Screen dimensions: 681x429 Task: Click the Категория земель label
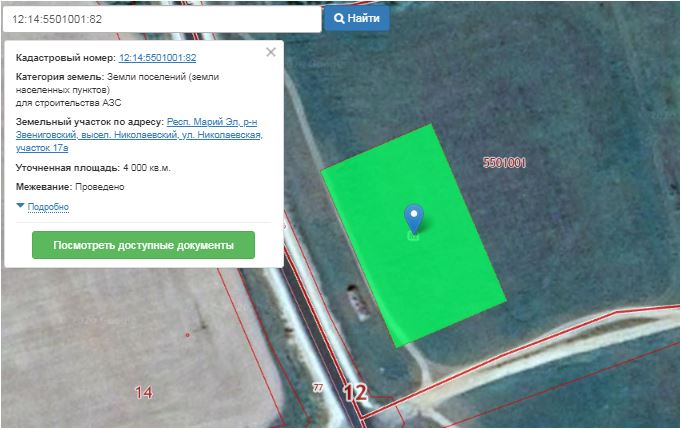60,77
